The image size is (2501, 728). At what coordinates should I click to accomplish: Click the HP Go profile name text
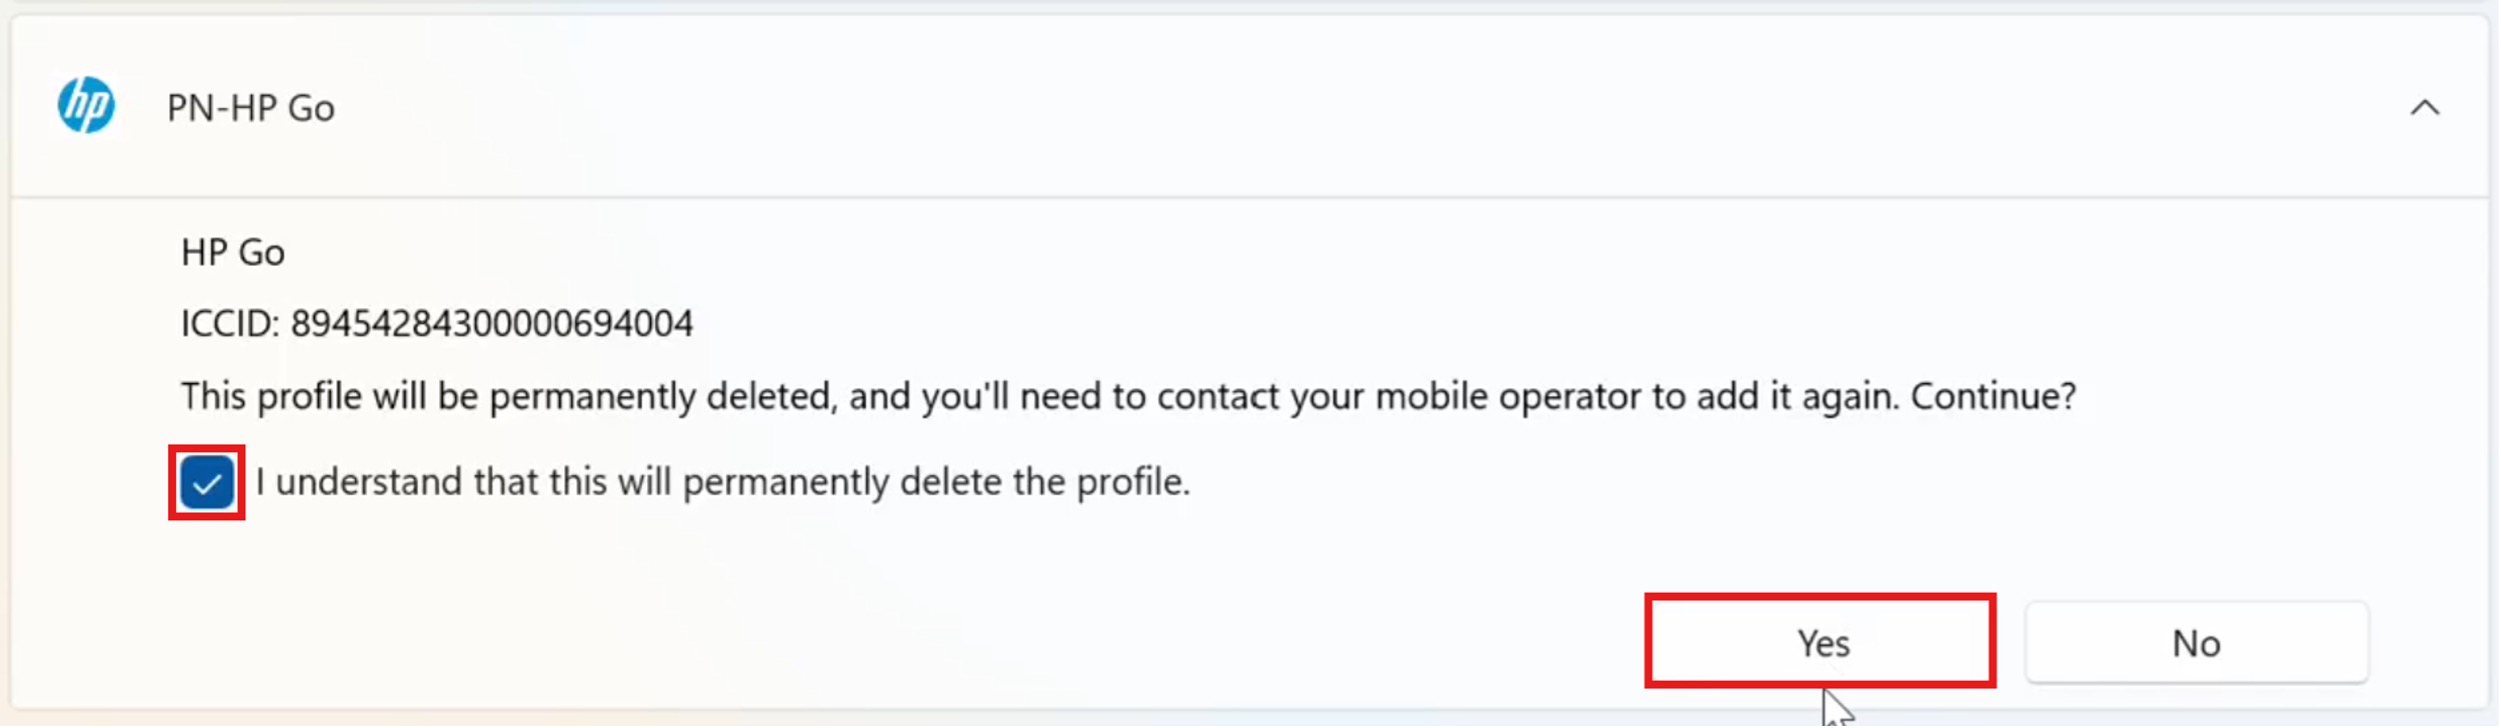click(x=233, y=253)
